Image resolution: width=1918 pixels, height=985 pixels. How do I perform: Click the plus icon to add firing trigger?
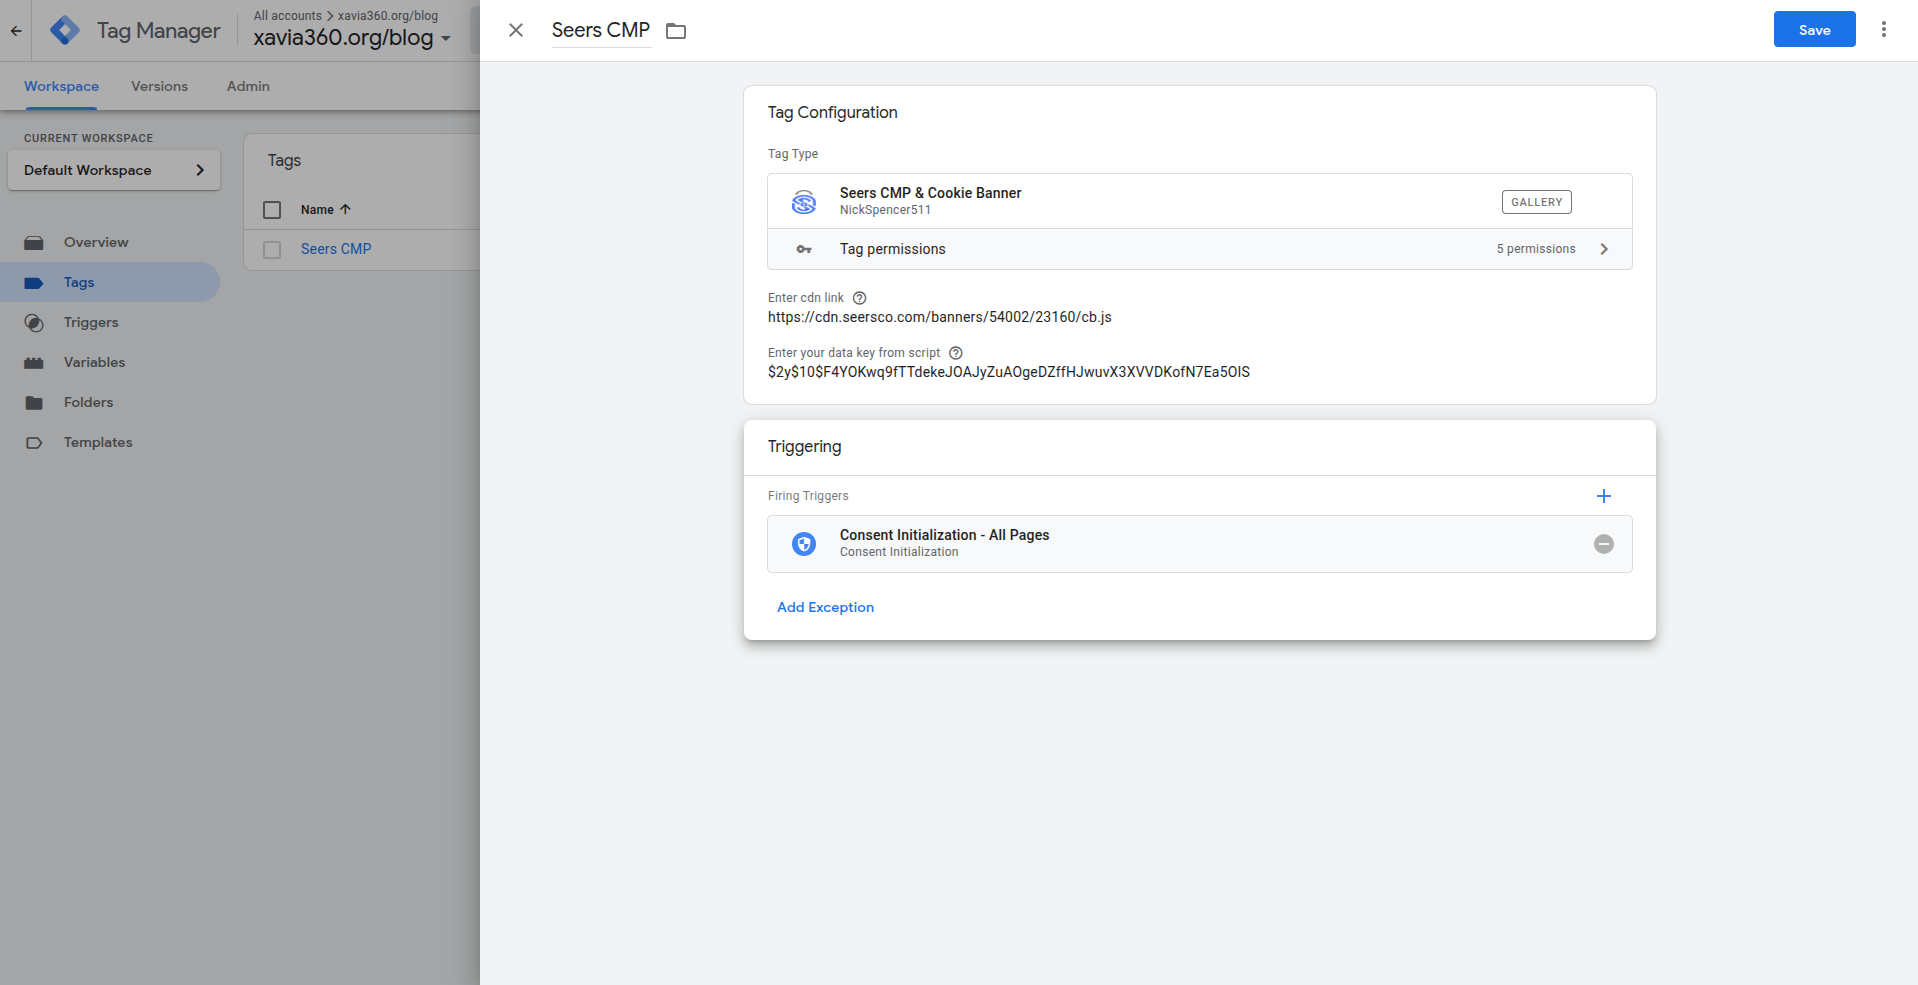(x=1603, y=496)
